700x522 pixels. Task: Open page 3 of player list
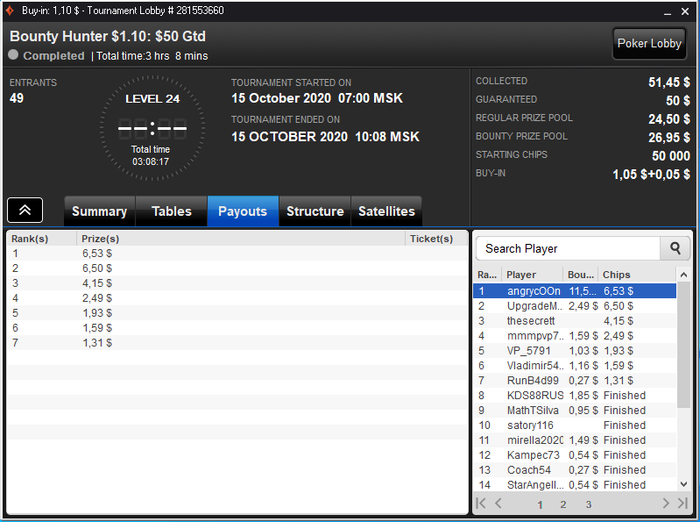588,505
